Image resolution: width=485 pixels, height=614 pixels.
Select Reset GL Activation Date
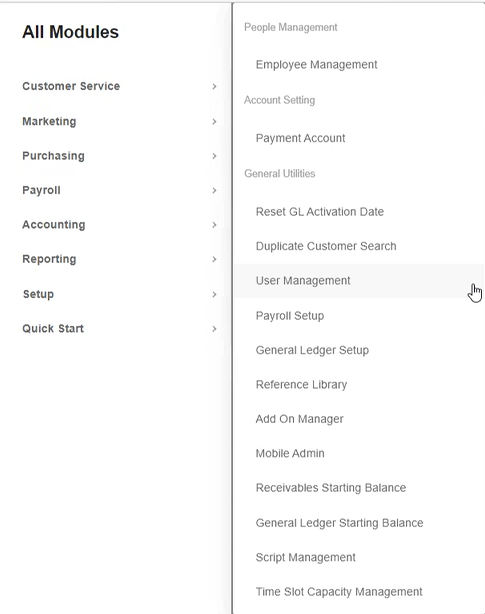coord(319,212)
